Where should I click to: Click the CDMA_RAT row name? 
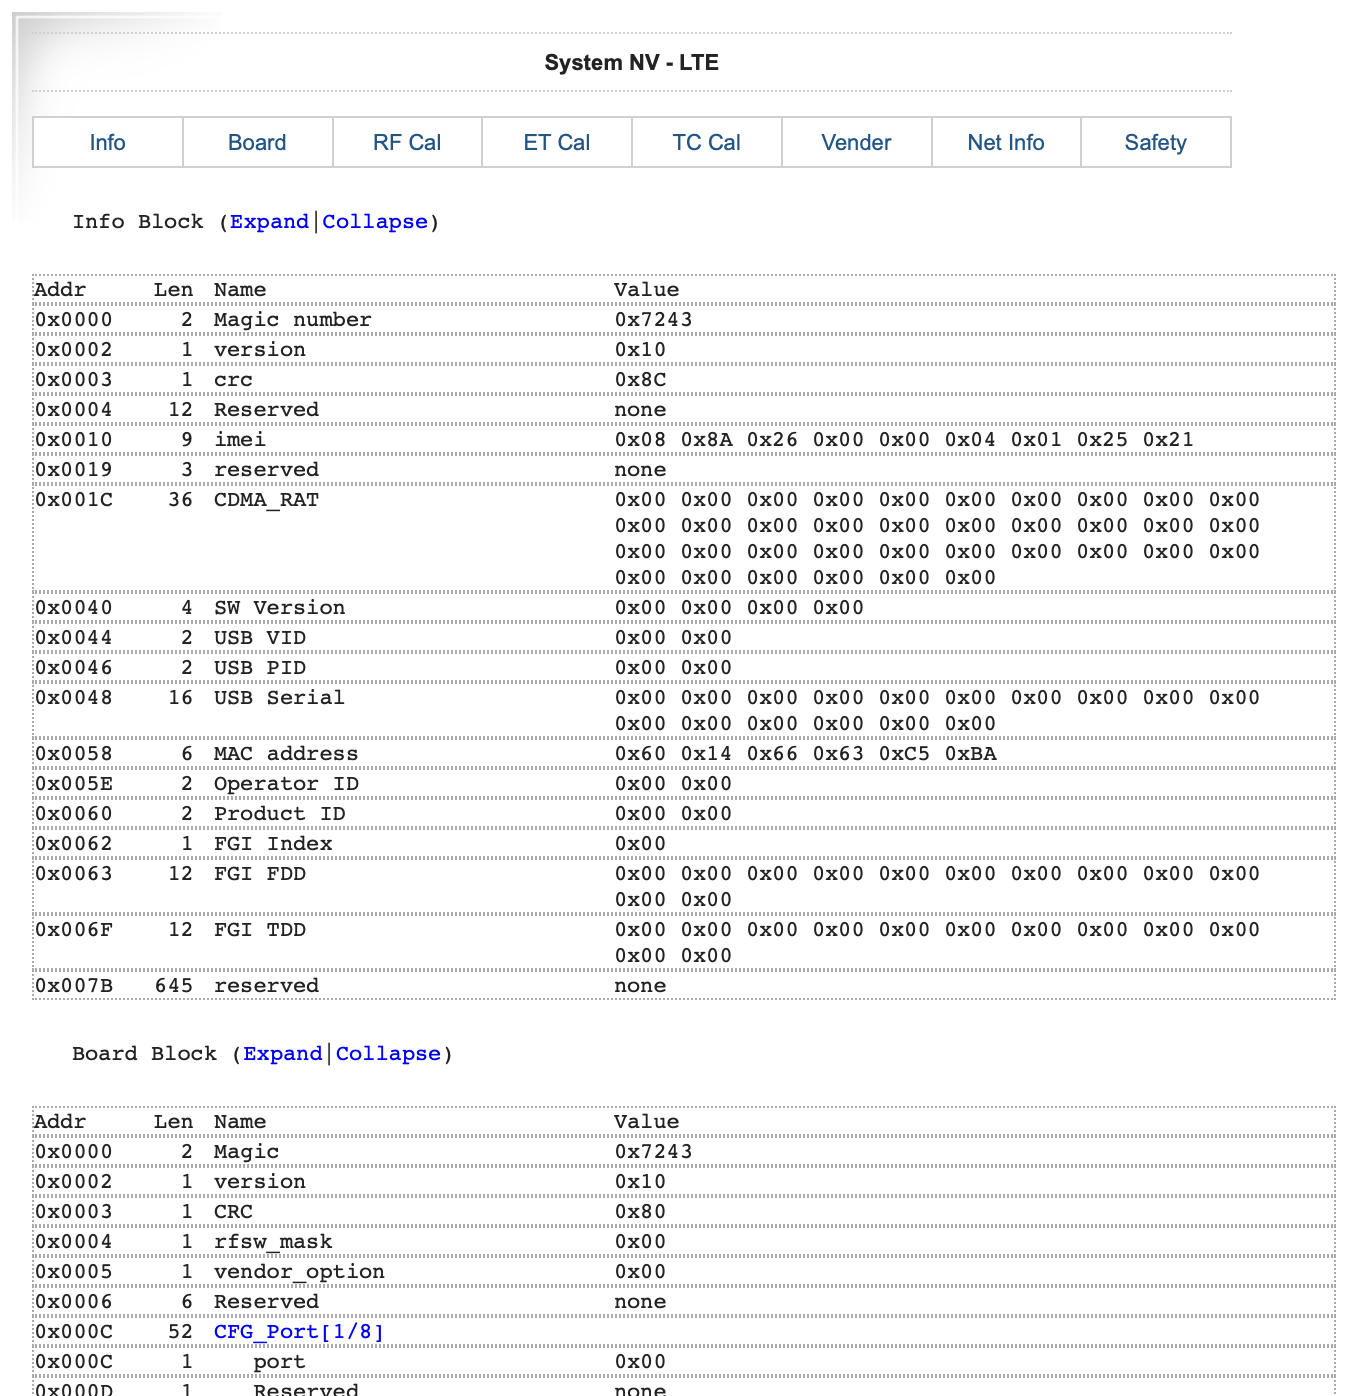coord(266,500)
